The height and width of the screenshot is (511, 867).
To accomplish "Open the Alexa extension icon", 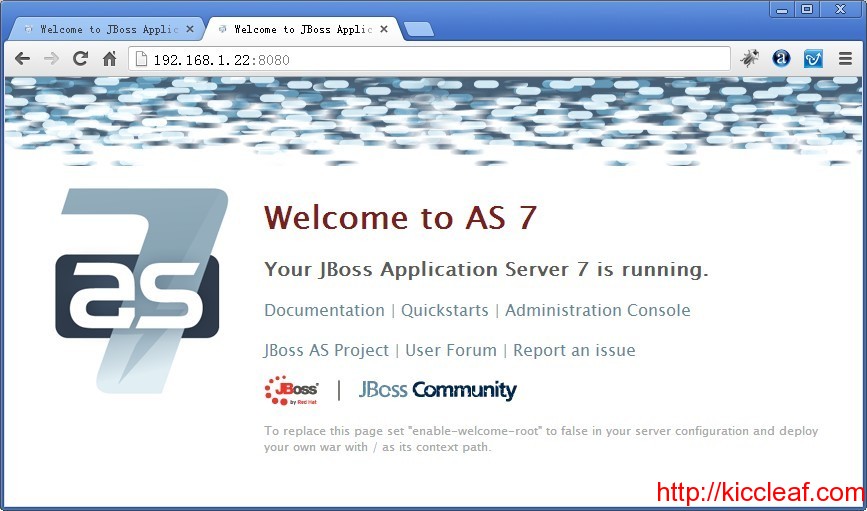I will click(x=781, y=58).
